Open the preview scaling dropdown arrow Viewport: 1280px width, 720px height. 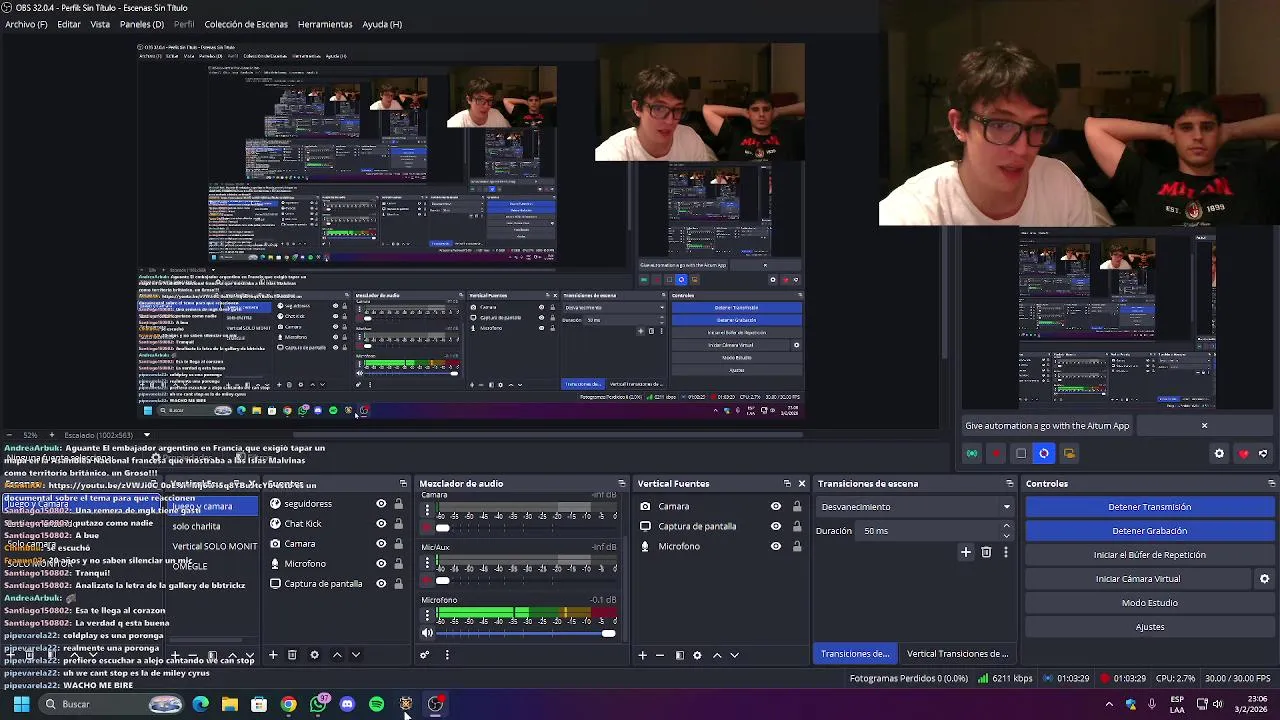click(x=146, y=435)
